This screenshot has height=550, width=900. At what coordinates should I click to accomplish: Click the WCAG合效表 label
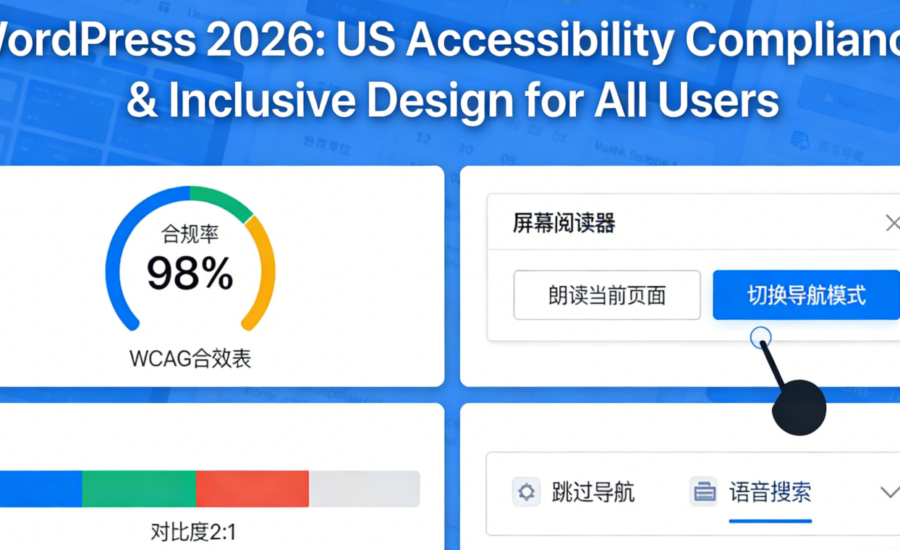(190, 359)
